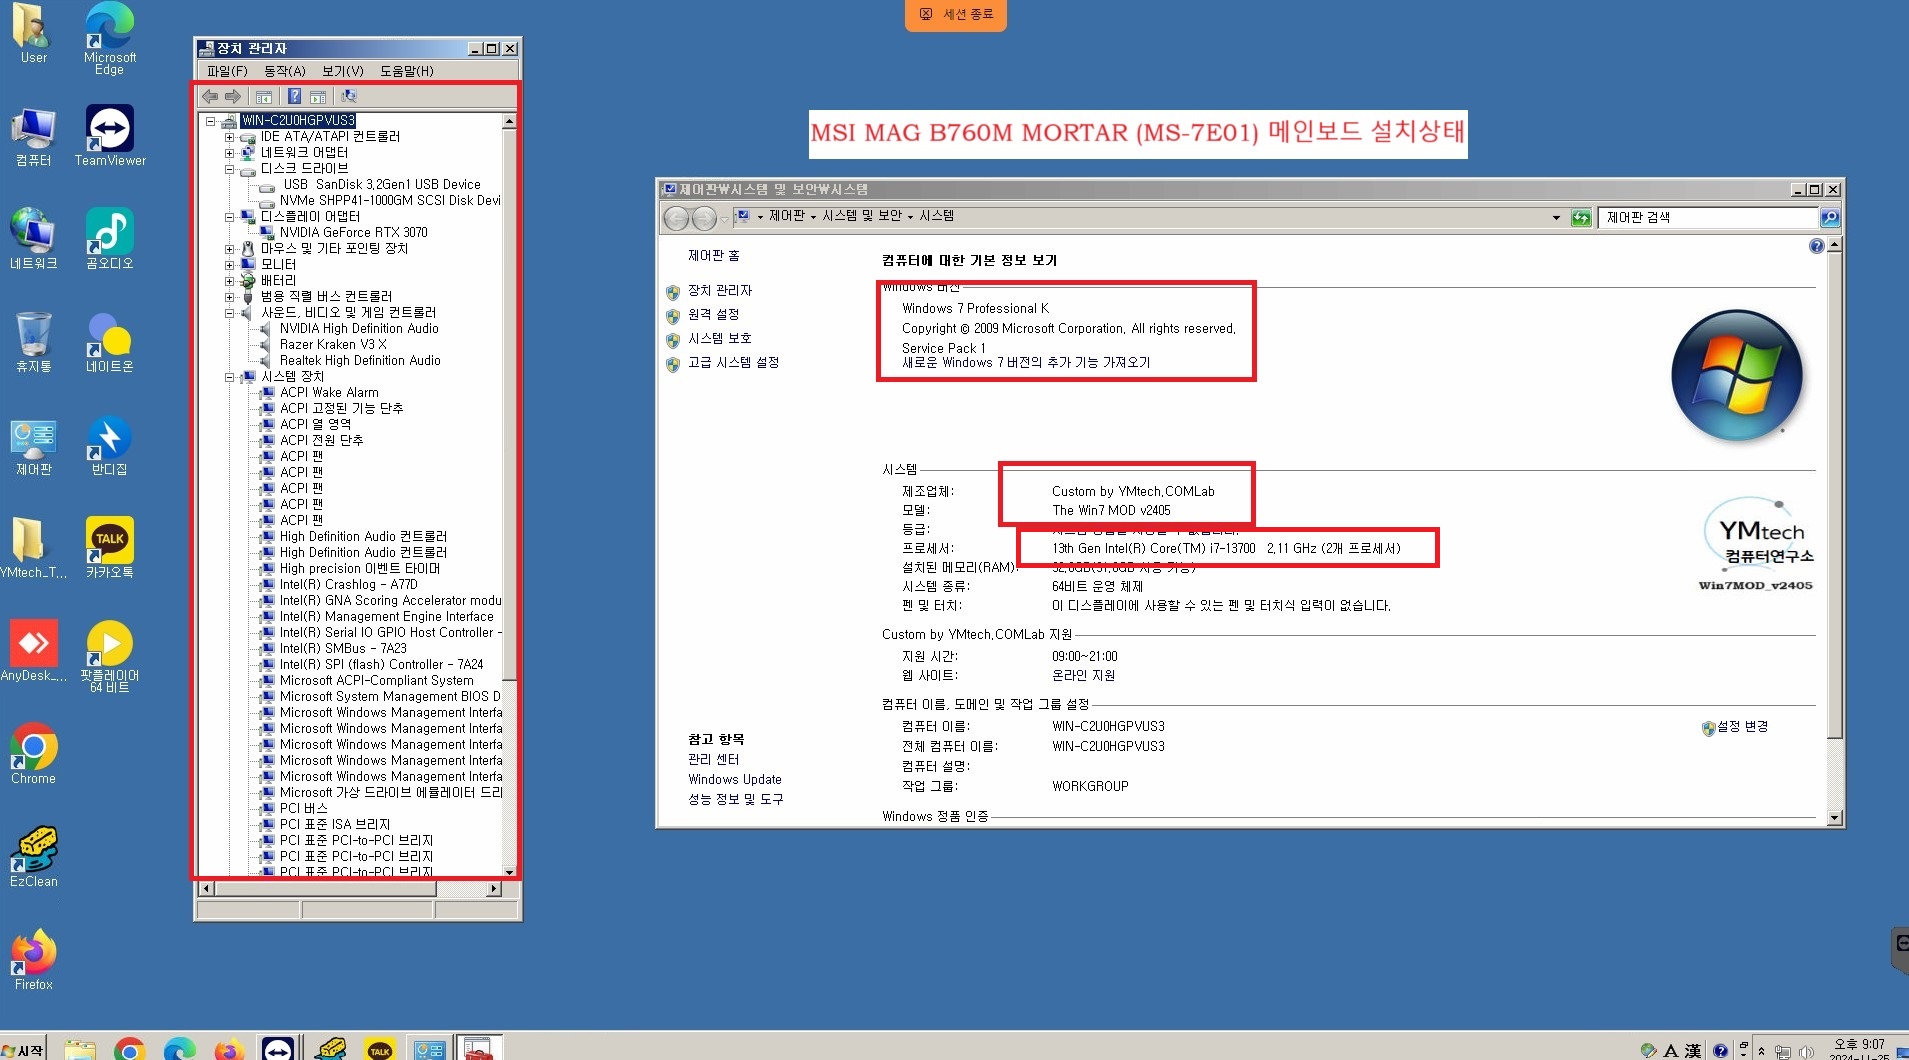Click the blue Help question-mark toolbar icon
1909x1060 pixels.
point(294,96)
